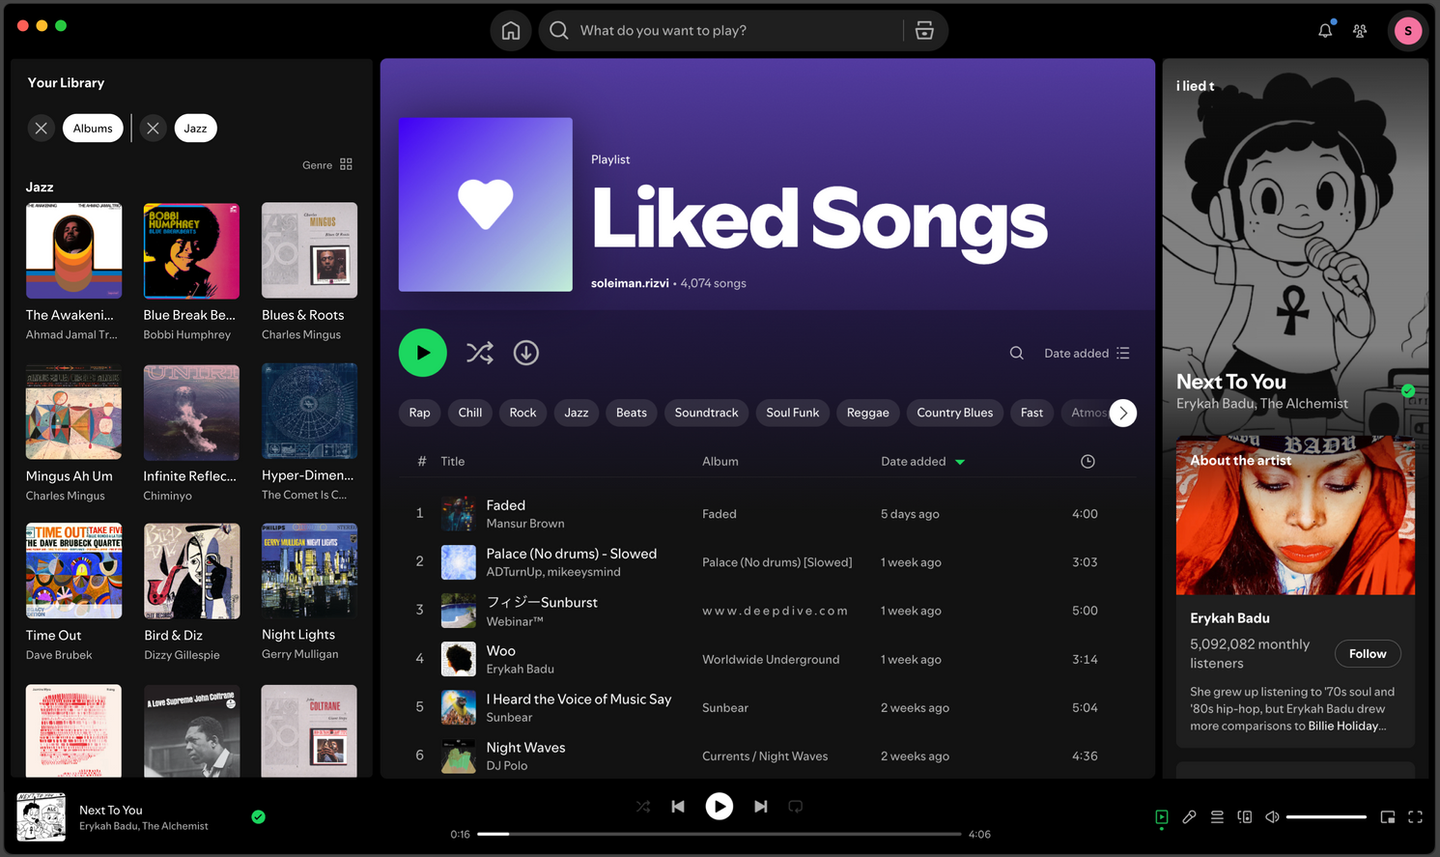Click the grid view icon in library
The width and height of the screenshot is (1440, 857).
coord(346,164)
